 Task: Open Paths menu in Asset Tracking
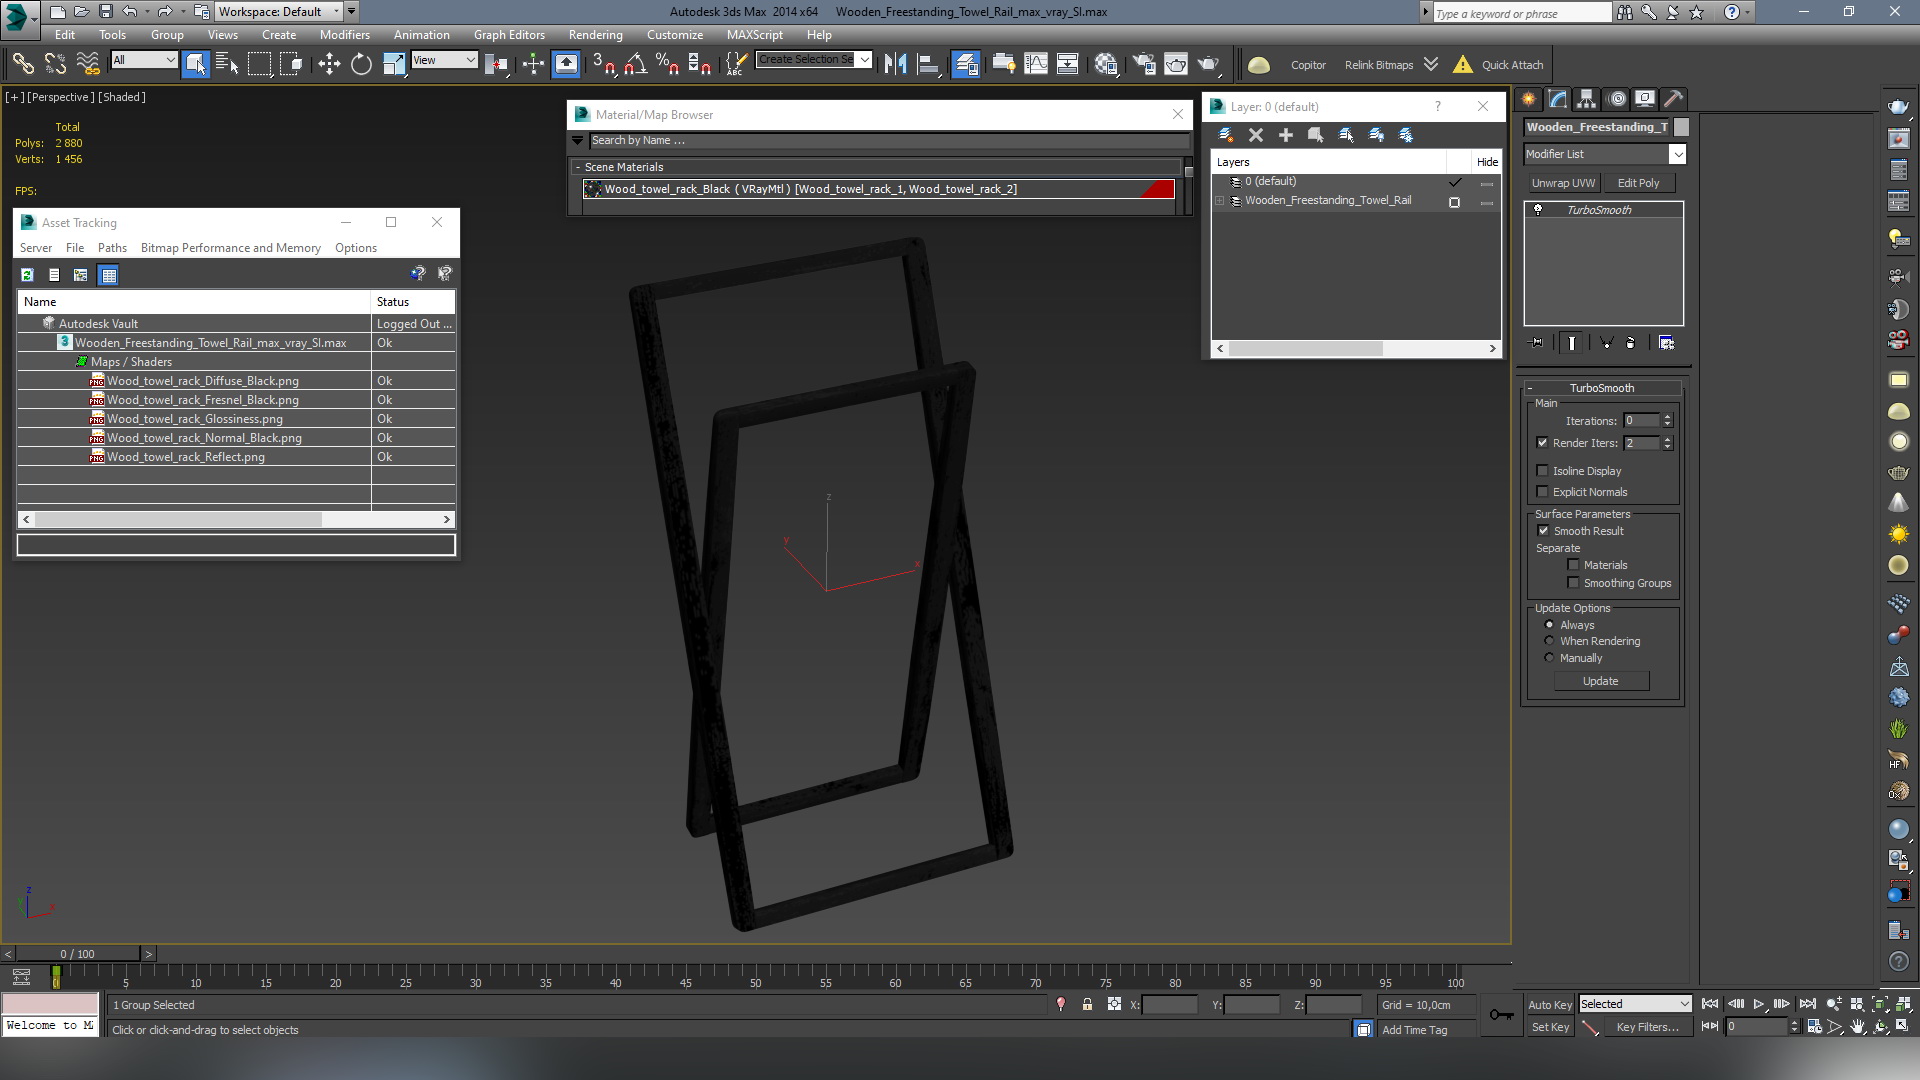112,248
